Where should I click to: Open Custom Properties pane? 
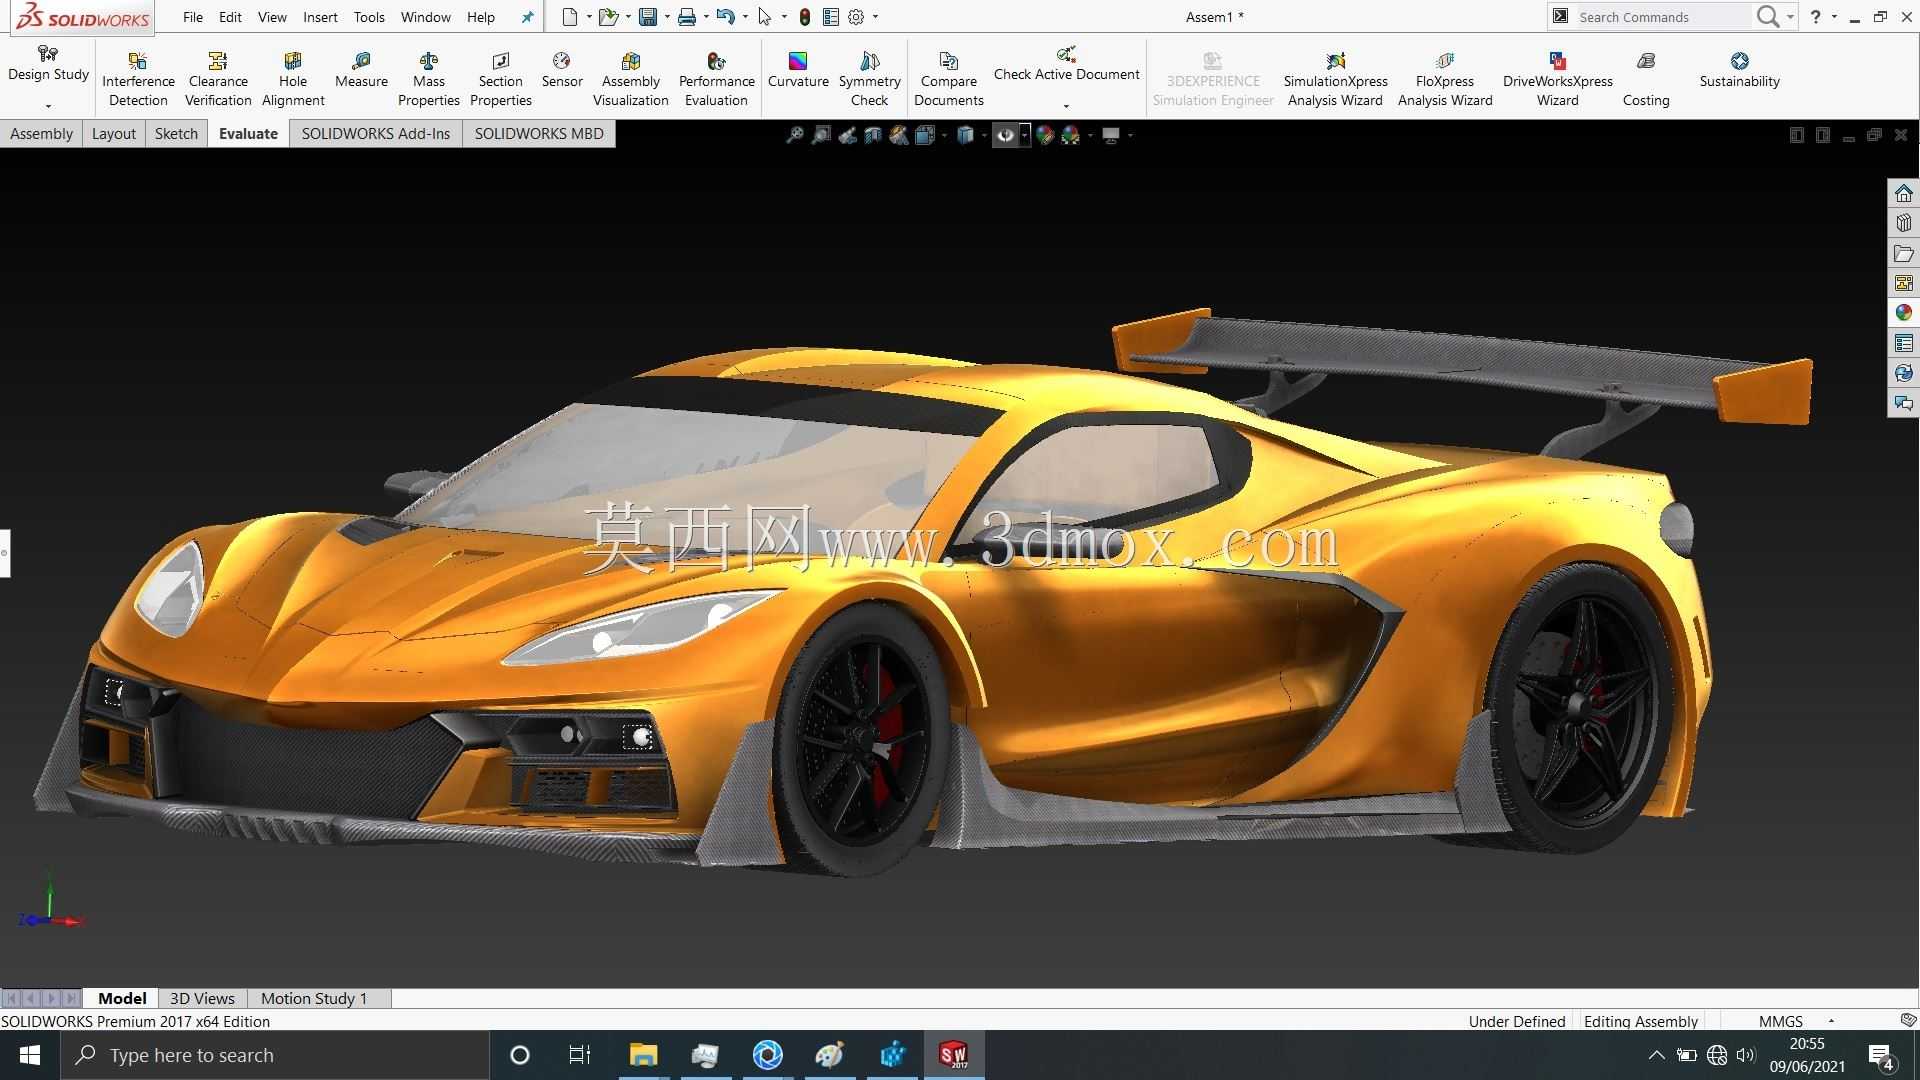point(1903,343)
